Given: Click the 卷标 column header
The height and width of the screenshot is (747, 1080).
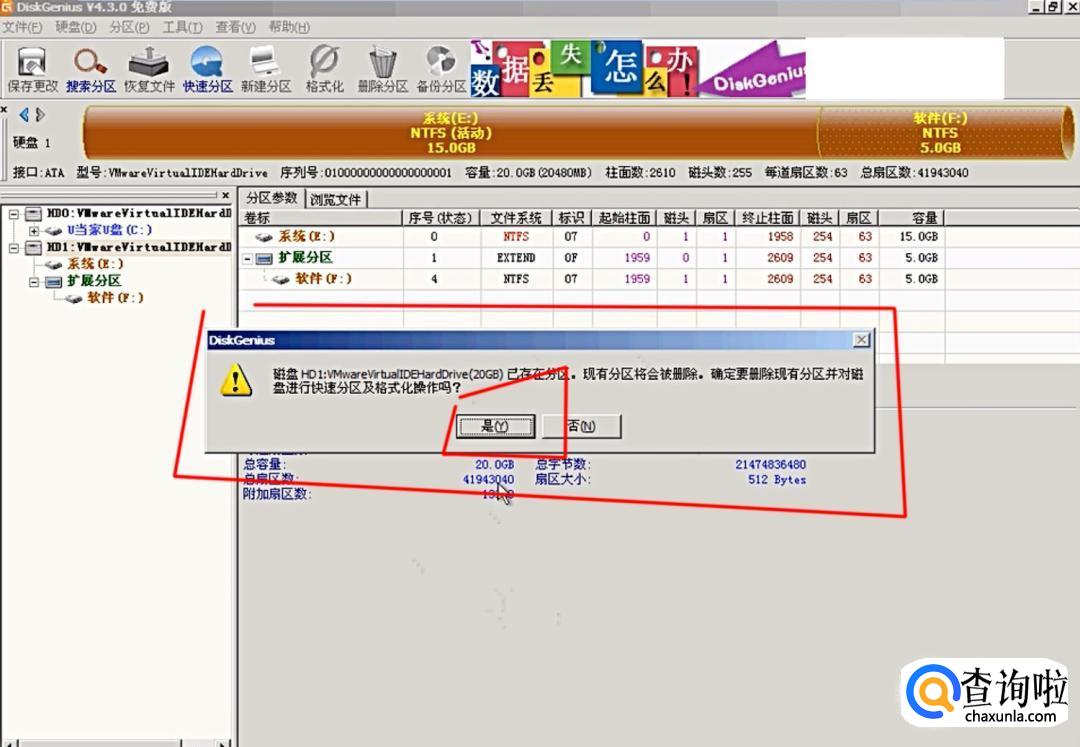Looking at the screenshot, I should (321, 218).
